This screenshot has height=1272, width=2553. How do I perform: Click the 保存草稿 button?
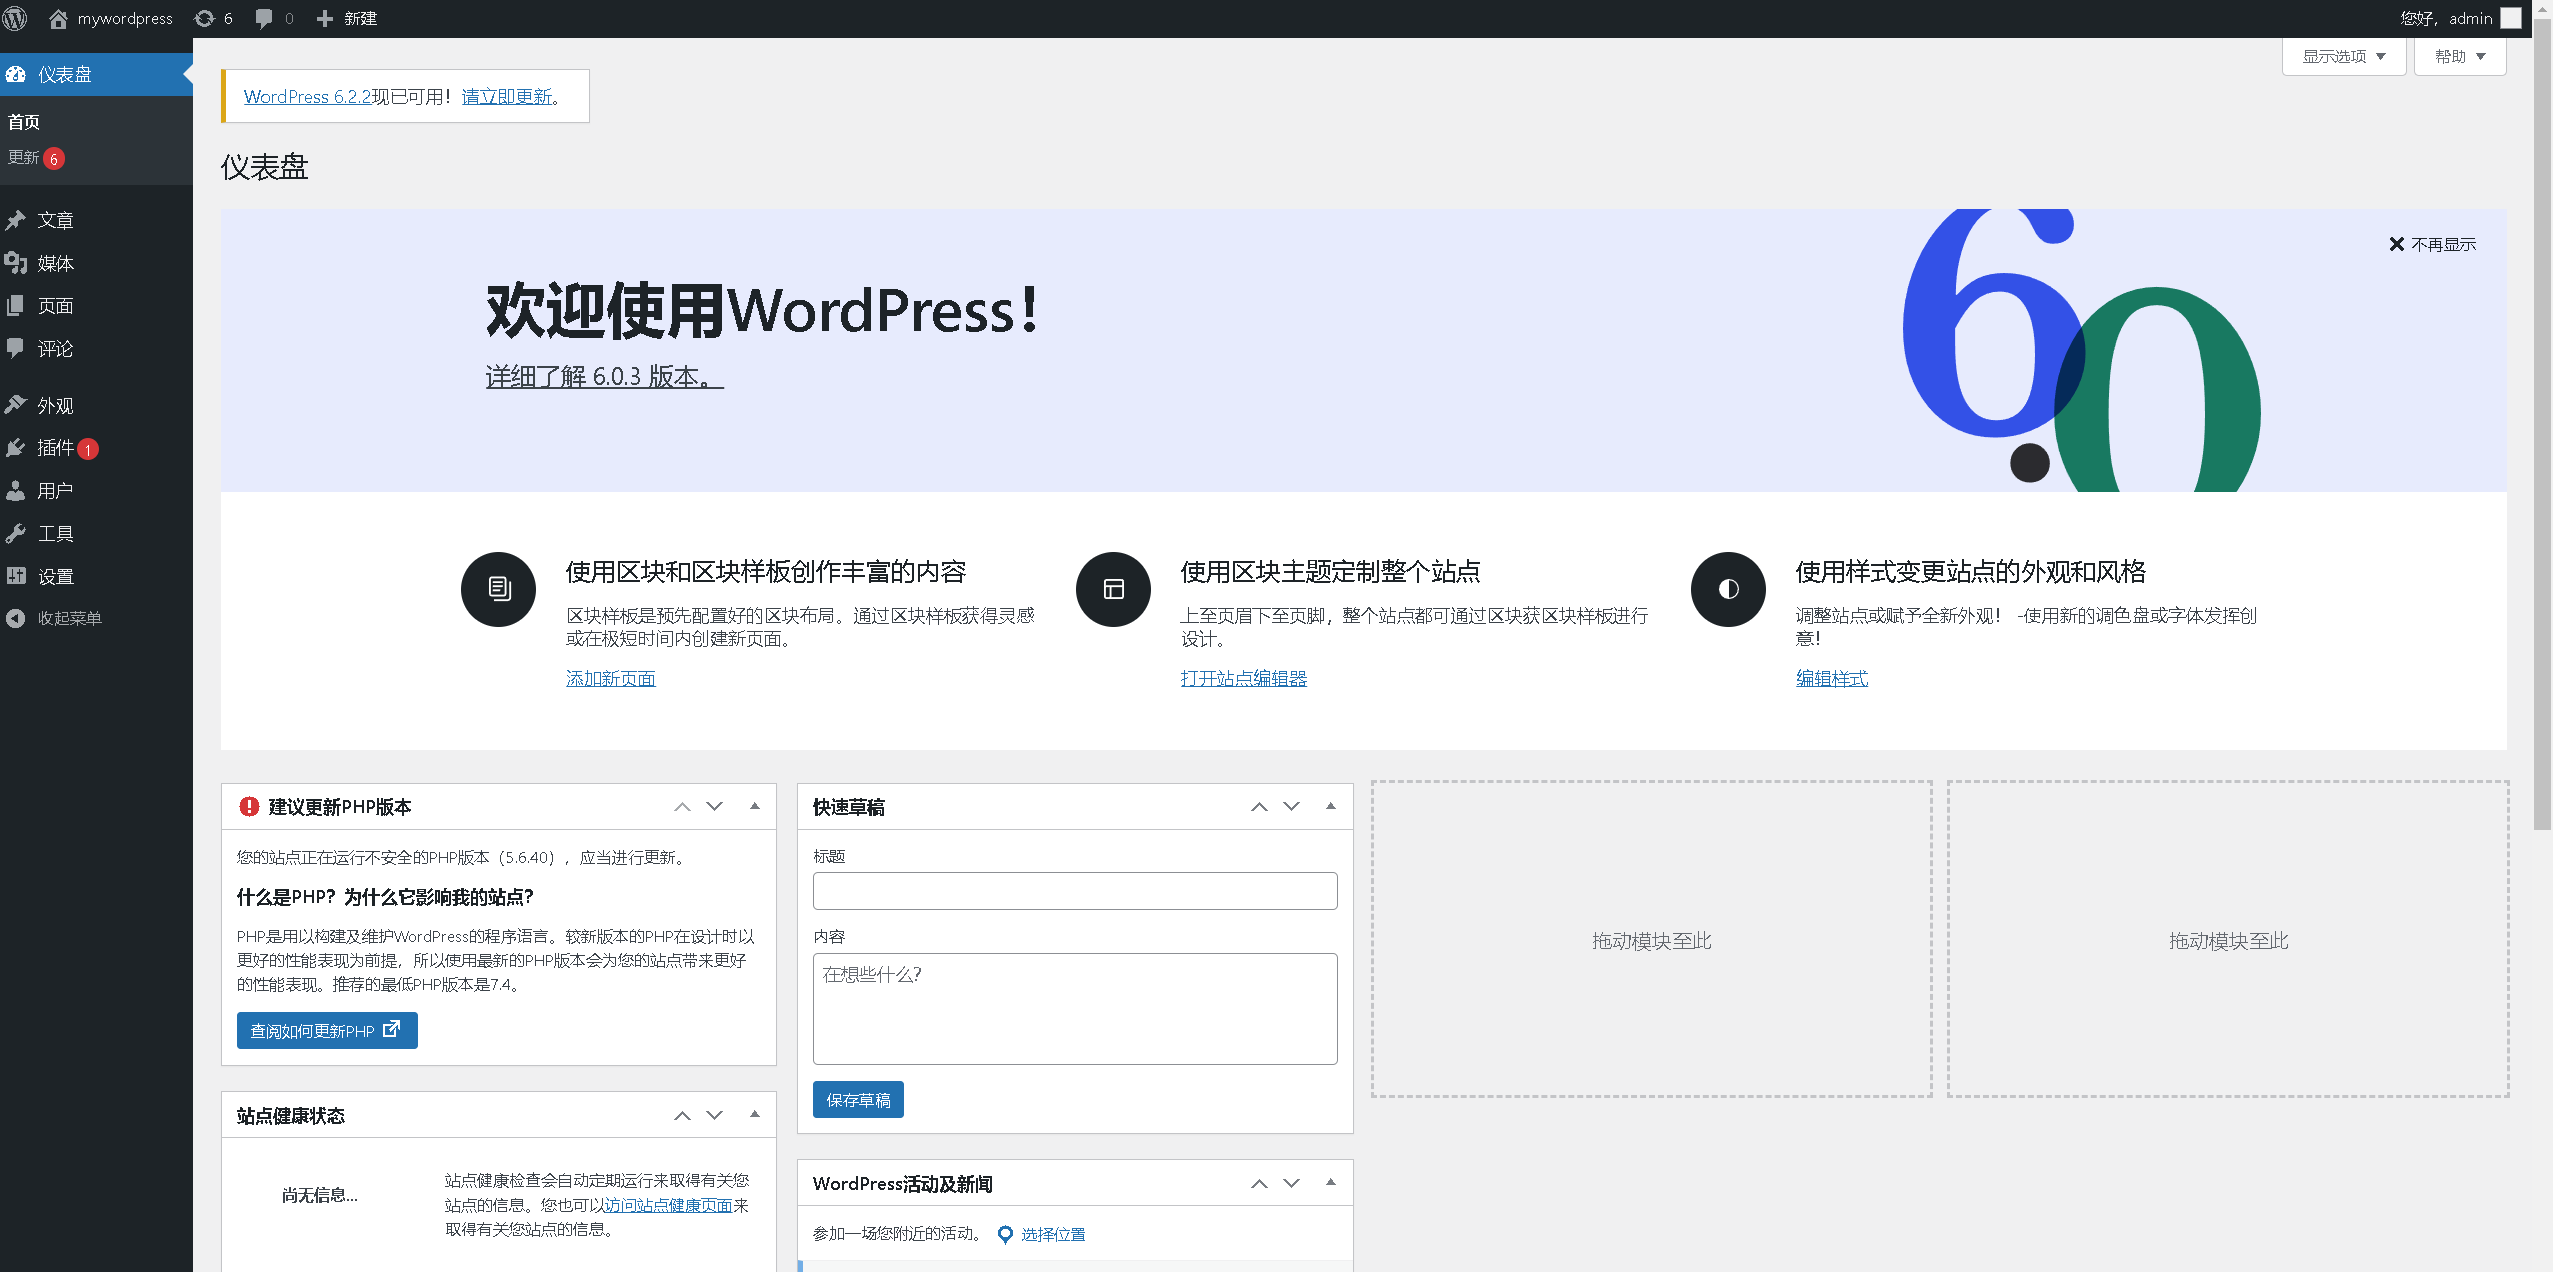coord(858,1100)
